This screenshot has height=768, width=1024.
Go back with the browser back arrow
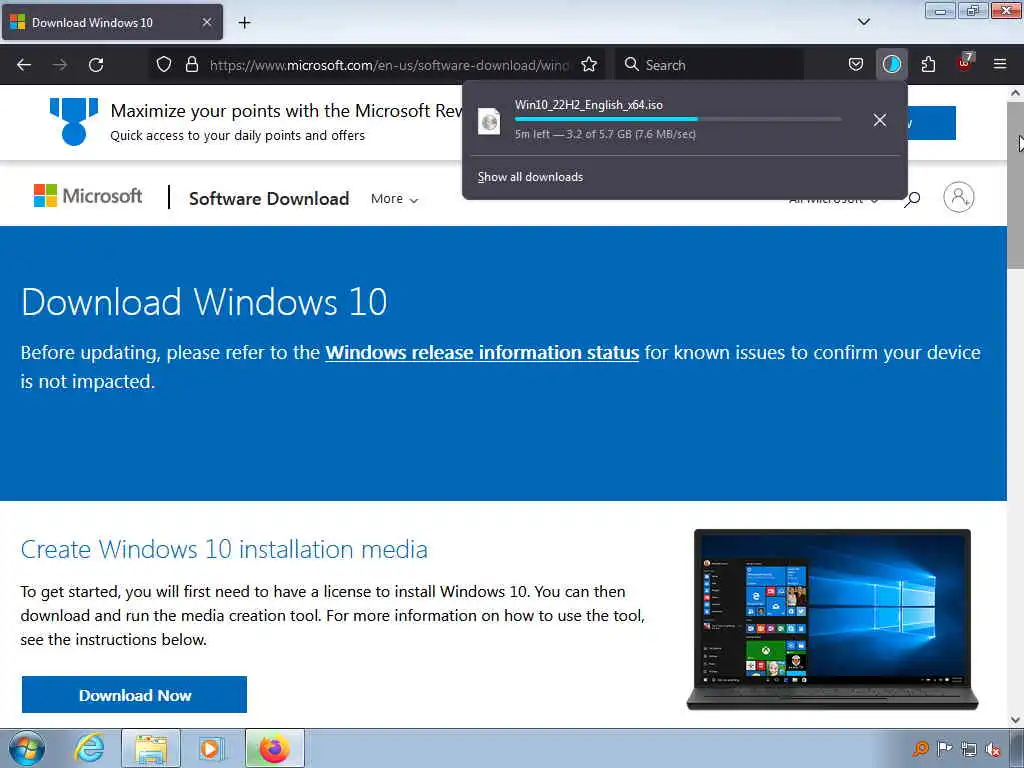[24, 65]
